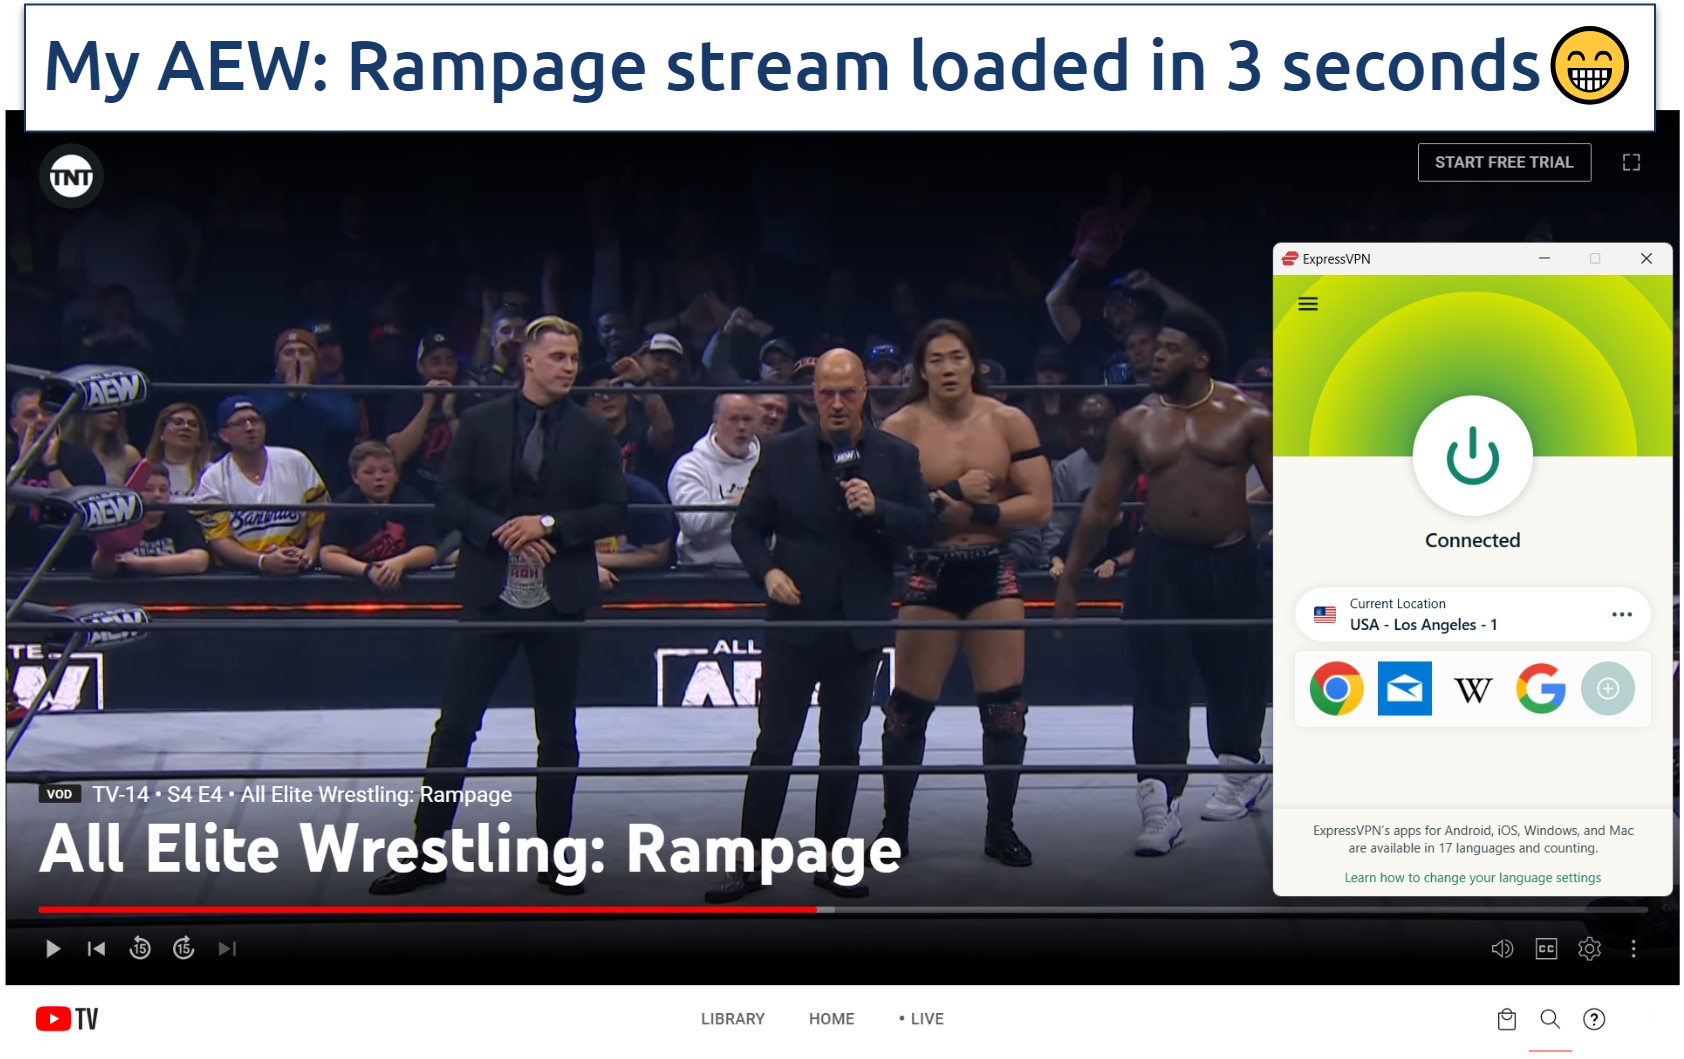The width and height of the screenshot is (1684, 1059).
Task: Click the Start Free Trial button
Action: pos(1503,162)
